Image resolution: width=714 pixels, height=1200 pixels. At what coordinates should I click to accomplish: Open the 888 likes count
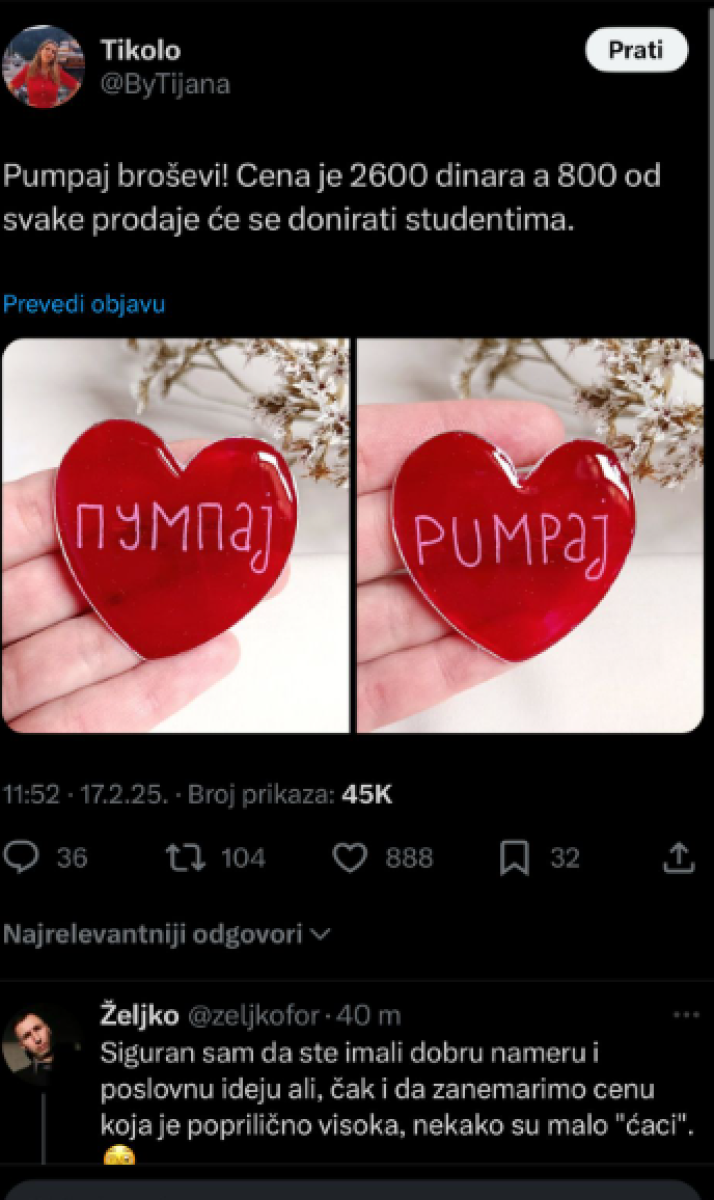tap(409, 858)
